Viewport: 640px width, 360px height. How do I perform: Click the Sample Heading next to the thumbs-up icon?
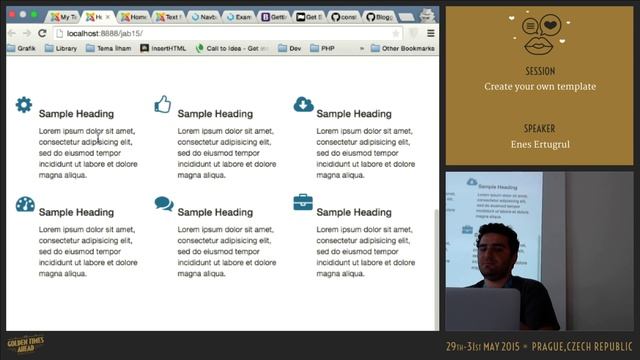coord(215,113)
